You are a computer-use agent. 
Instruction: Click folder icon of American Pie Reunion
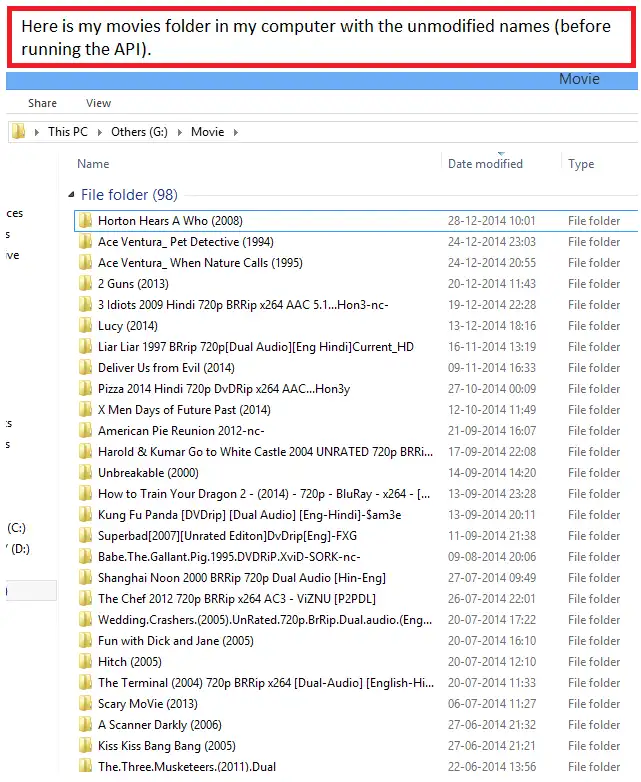[x=86, y=430]
